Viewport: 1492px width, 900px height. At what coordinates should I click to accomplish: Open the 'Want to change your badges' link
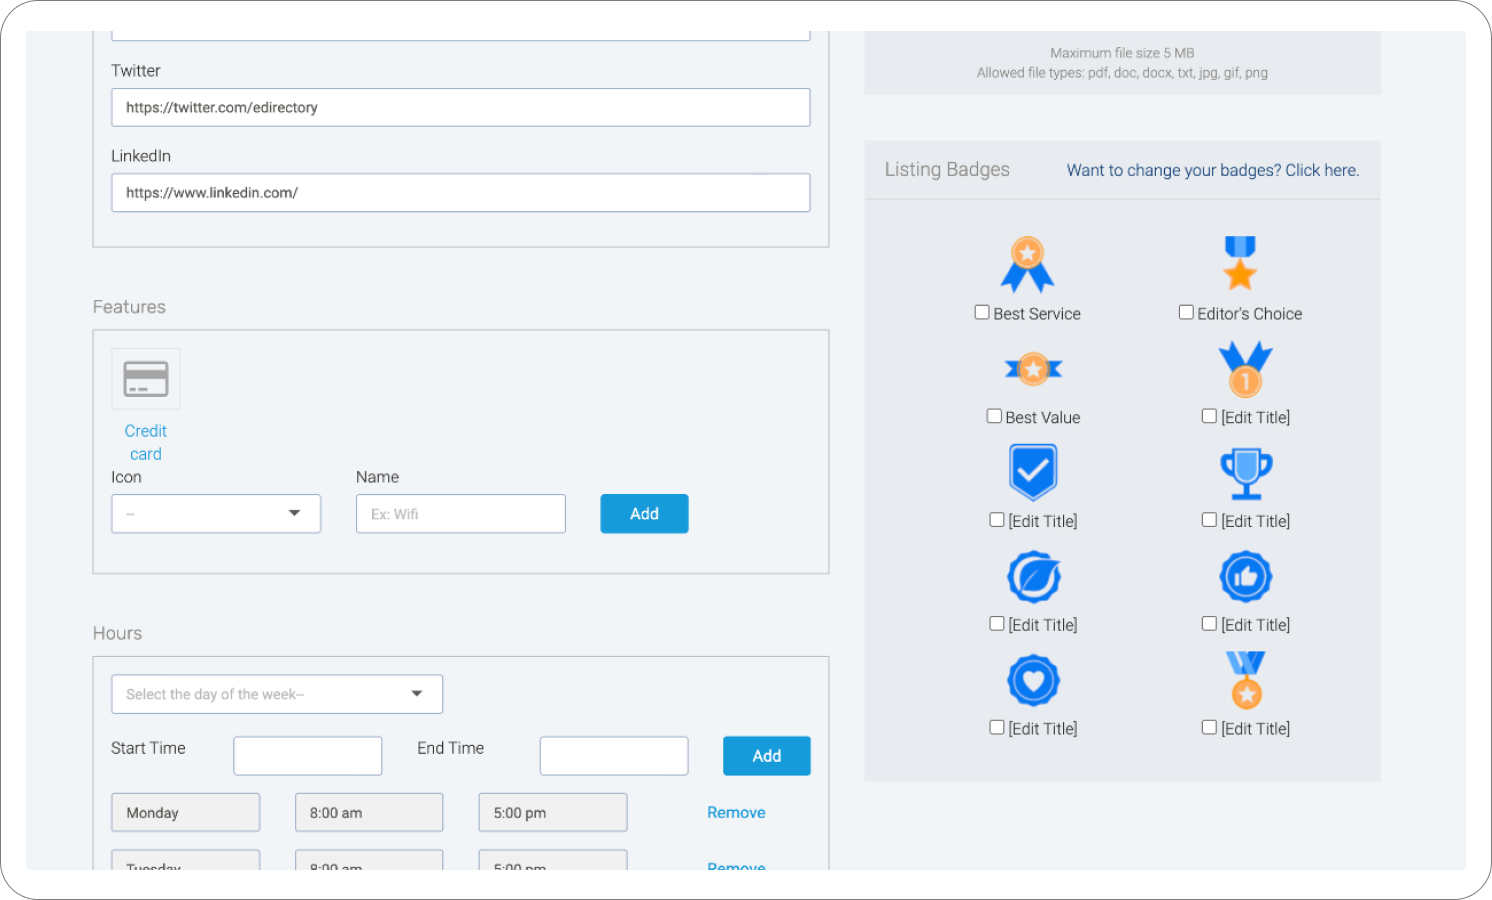tap(1212, 170)
